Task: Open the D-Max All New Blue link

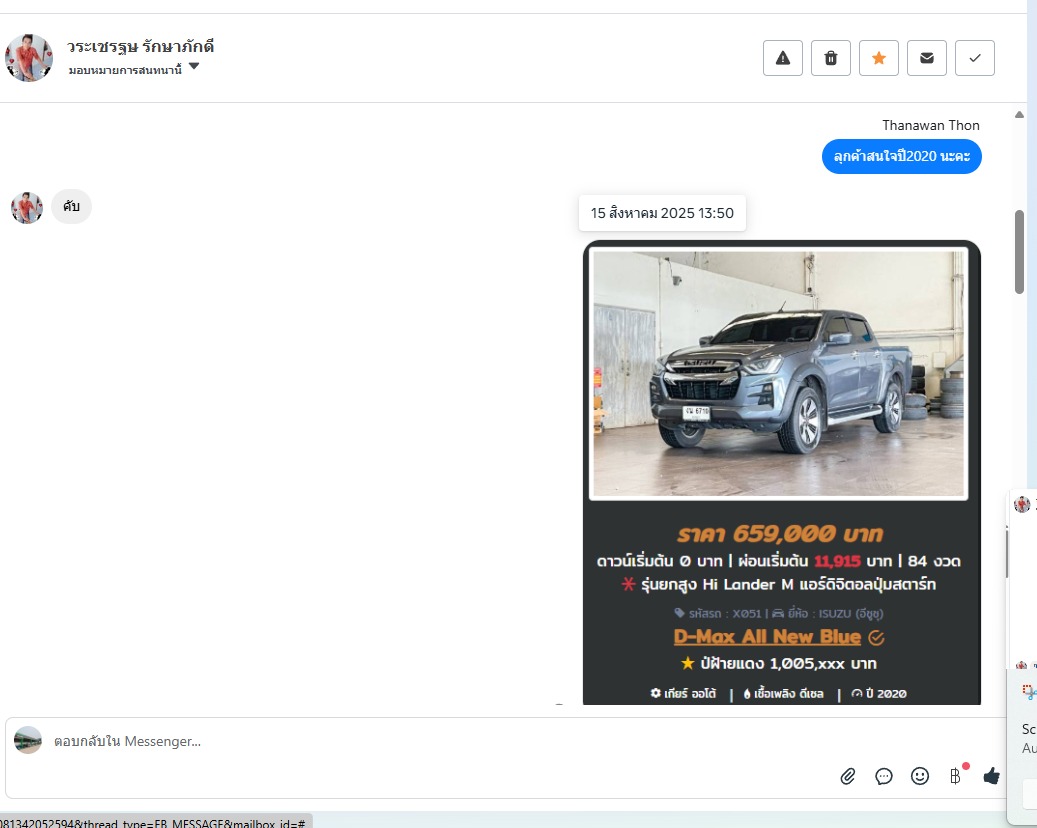Action: 767,637
